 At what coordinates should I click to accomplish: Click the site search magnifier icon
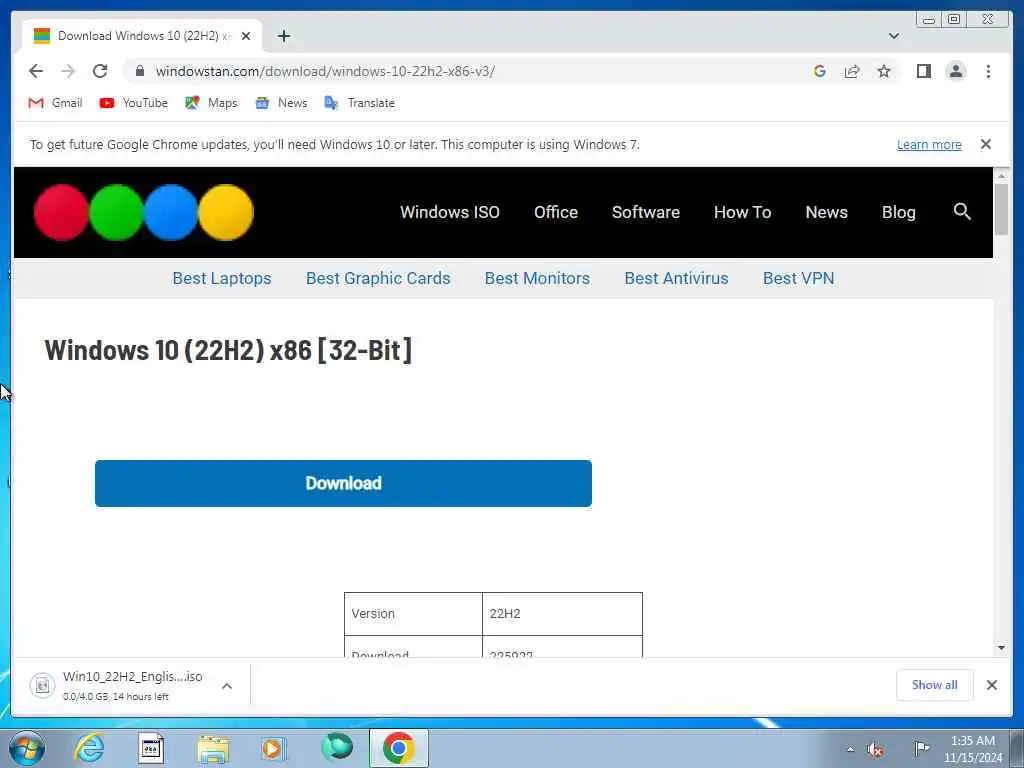click(x=962, y=211)
